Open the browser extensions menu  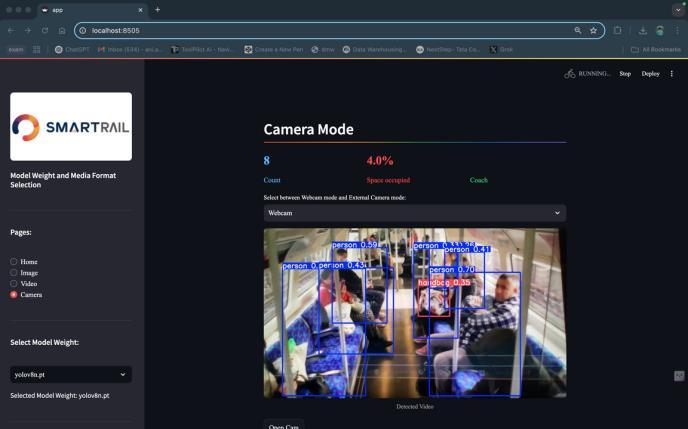[617, 30]
